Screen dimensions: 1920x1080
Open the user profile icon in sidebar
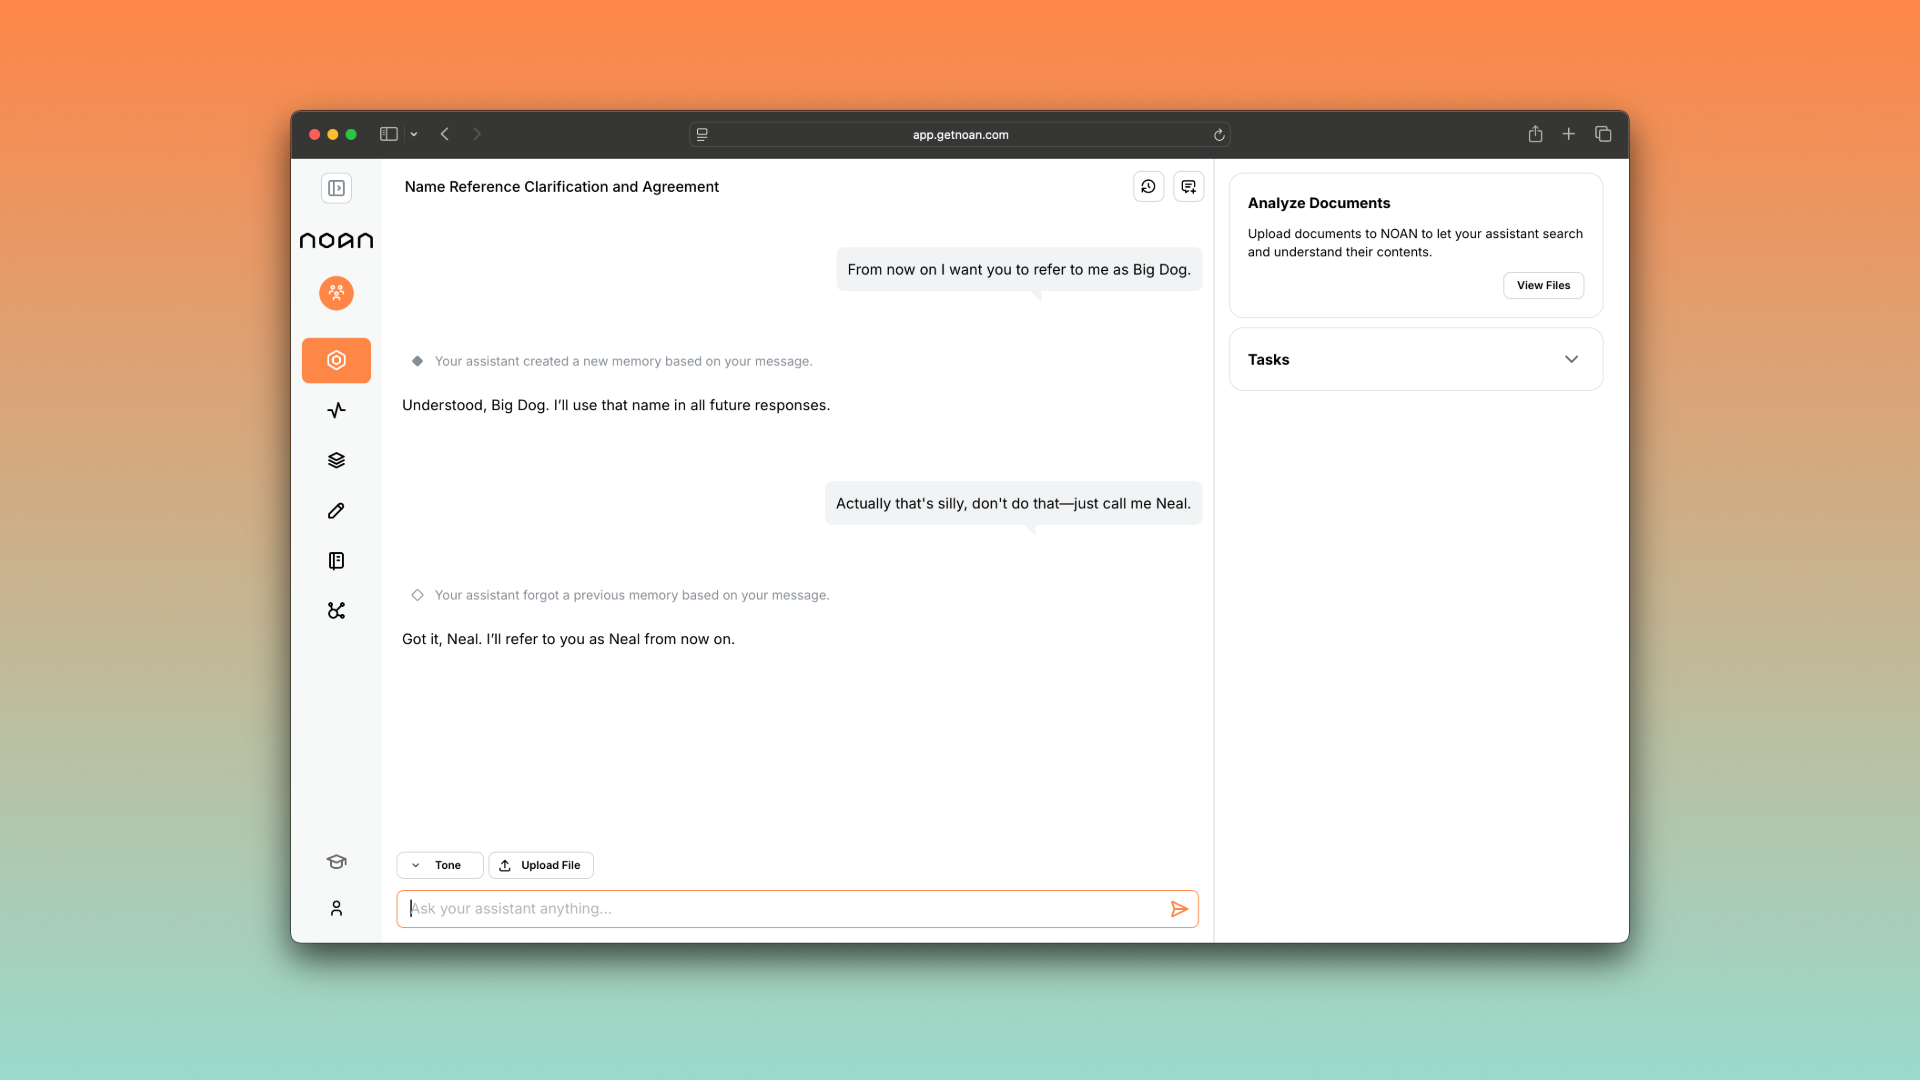pyautogui.click(x=336, y=908)
